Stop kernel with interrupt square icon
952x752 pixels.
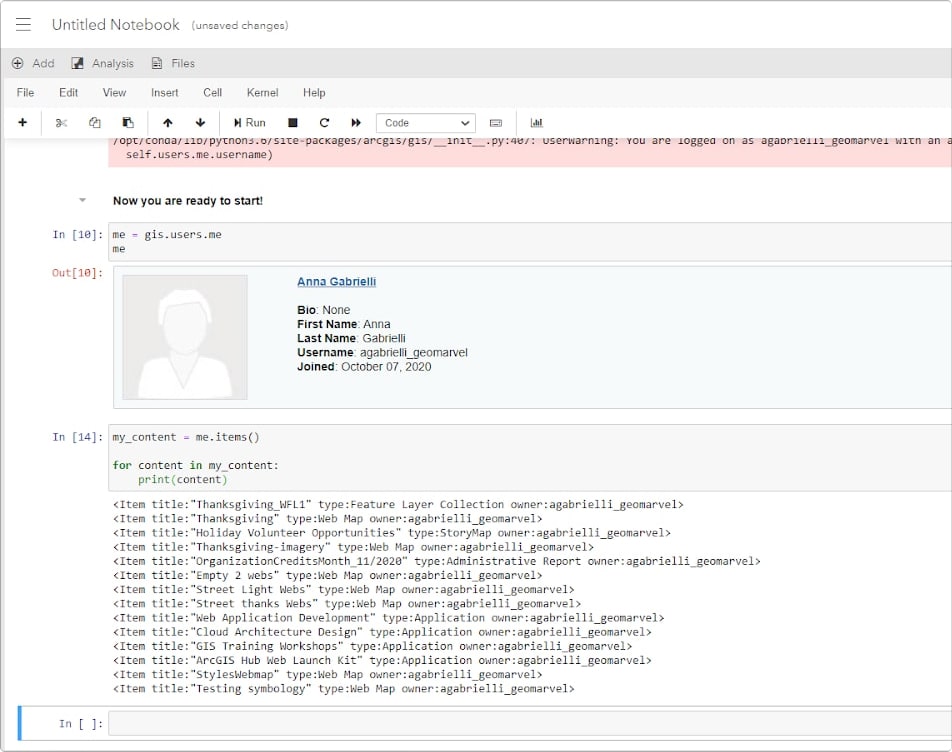click(293, 123)
